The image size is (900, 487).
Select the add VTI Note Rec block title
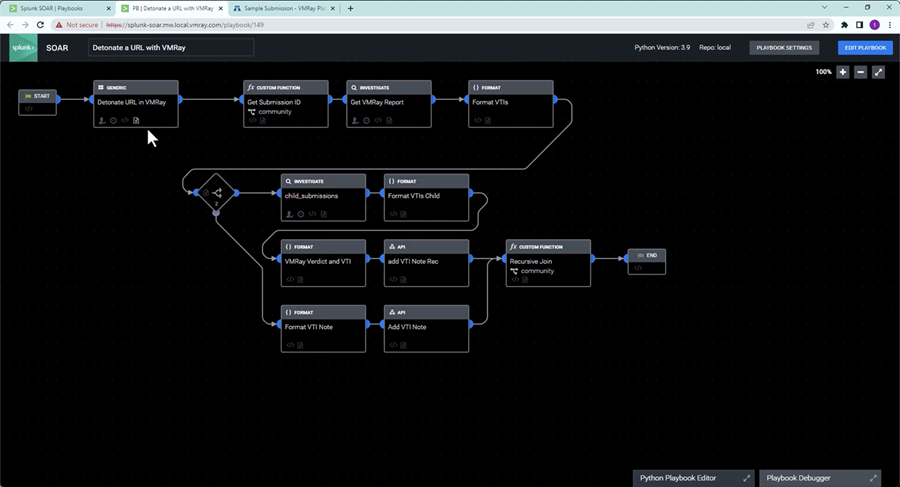(x=413, y=261)
